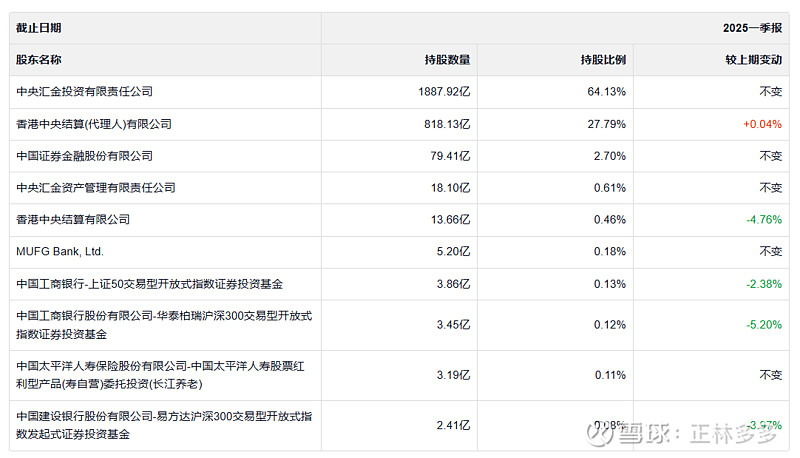Click the 截止日期 header cell
Image resolution: width=800 pixels, height=458 pixels.
click(39, 28)
